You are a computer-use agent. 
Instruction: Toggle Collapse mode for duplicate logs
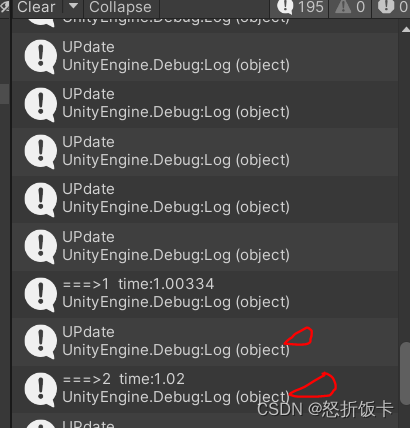coord(120,7)
